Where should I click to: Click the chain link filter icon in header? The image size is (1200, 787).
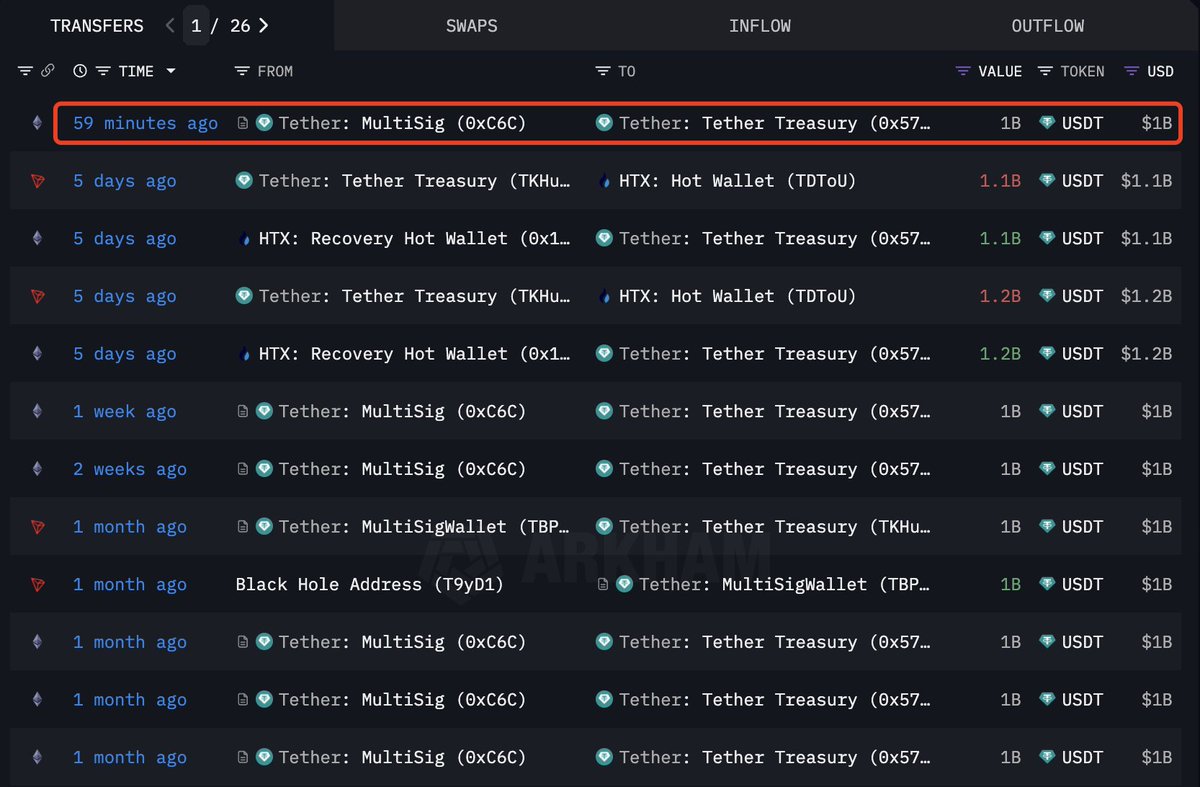(x=48, y=71)
